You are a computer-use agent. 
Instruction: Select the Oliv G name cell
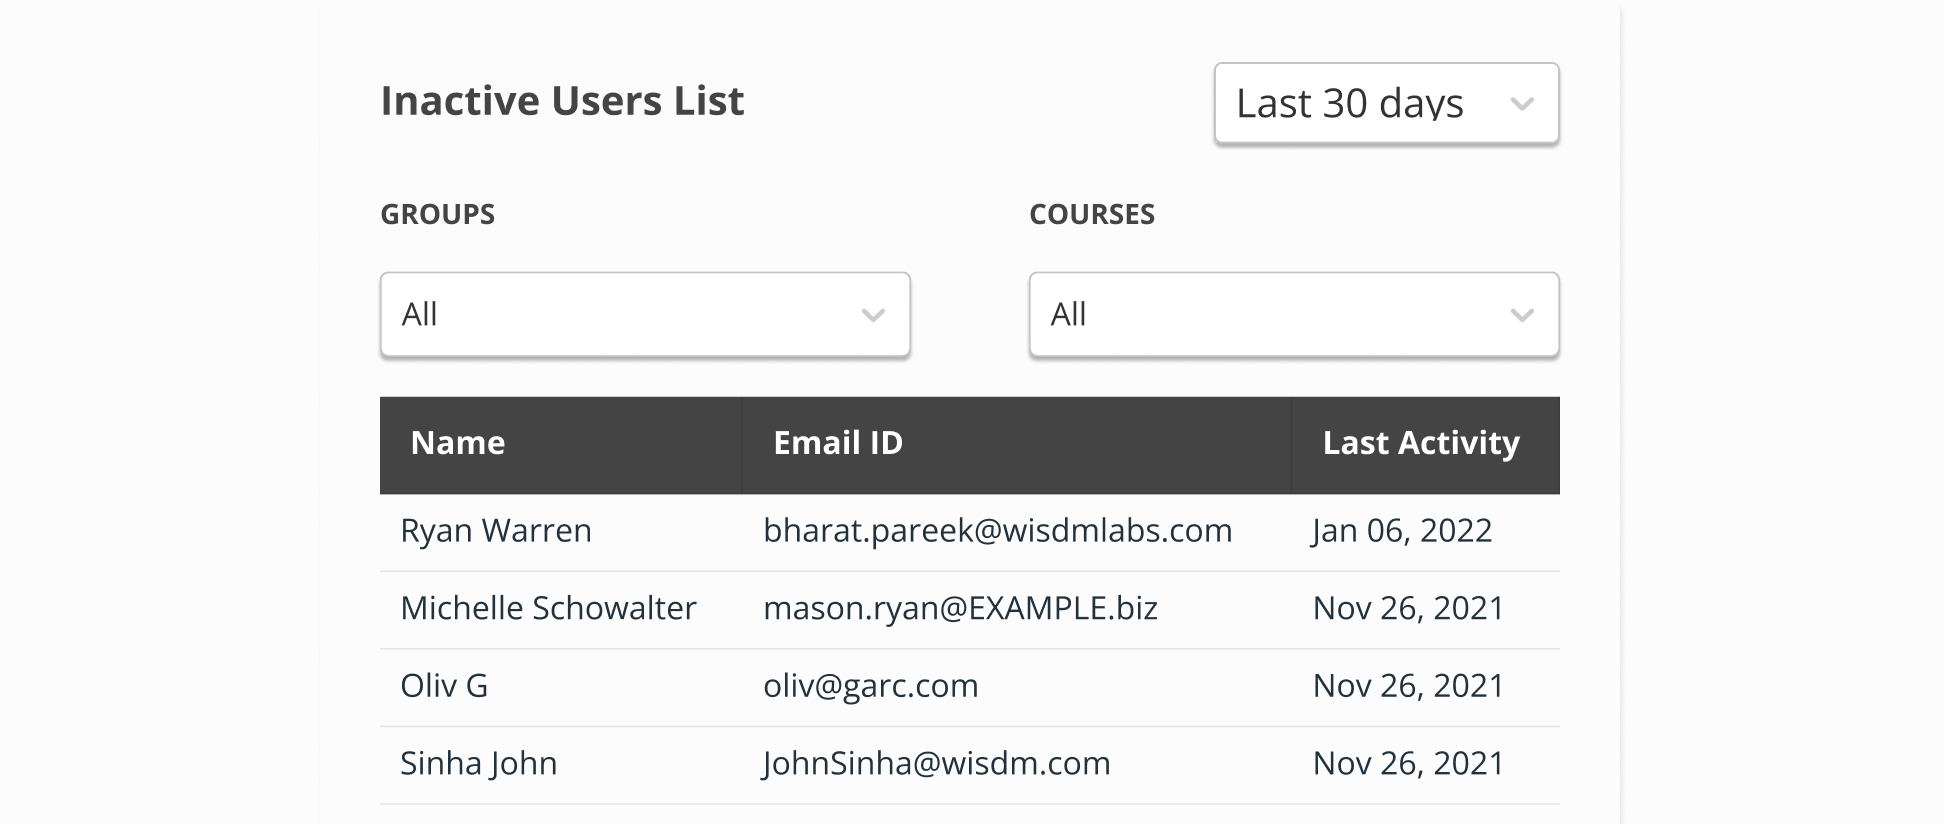click(x=444, y=686)
